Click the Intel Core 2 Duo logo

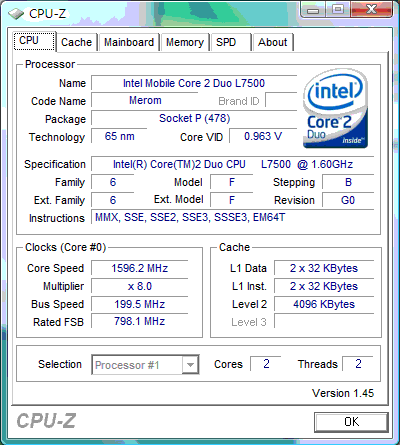pyautogui.click(x=335, y=108)
